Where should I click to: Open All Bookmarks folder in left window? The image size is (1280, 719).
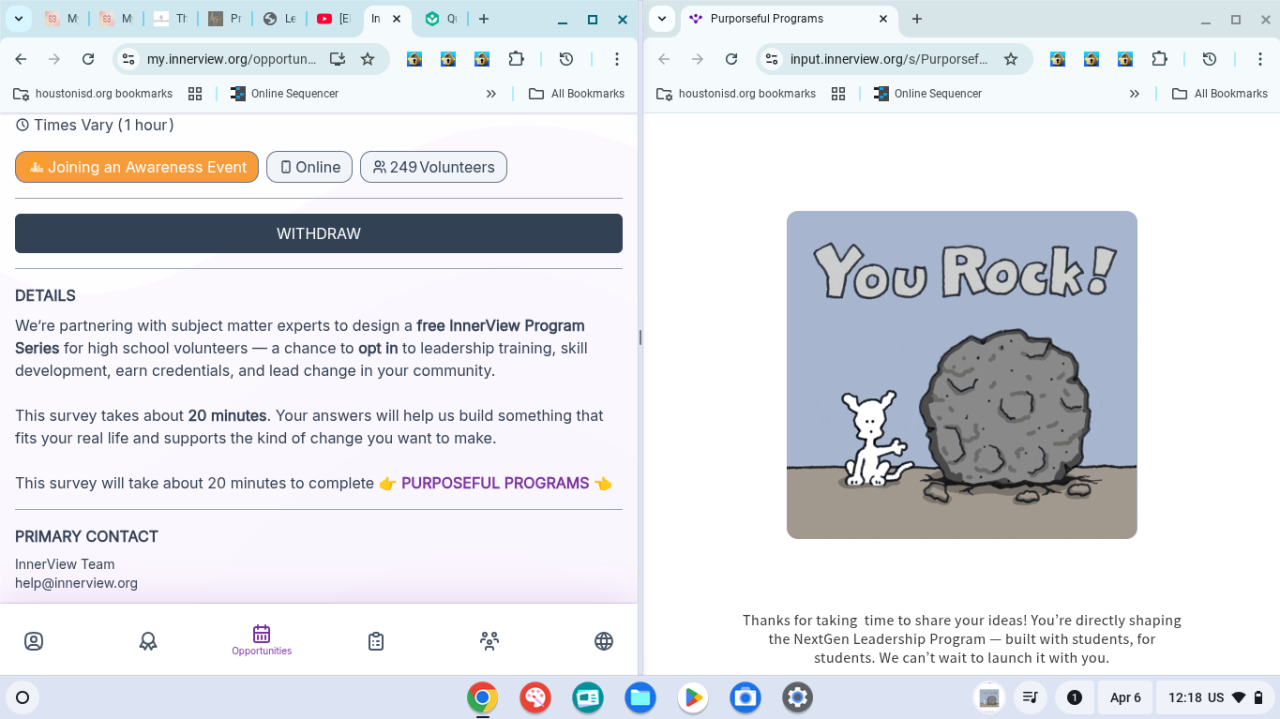click(x=577, y=93)
